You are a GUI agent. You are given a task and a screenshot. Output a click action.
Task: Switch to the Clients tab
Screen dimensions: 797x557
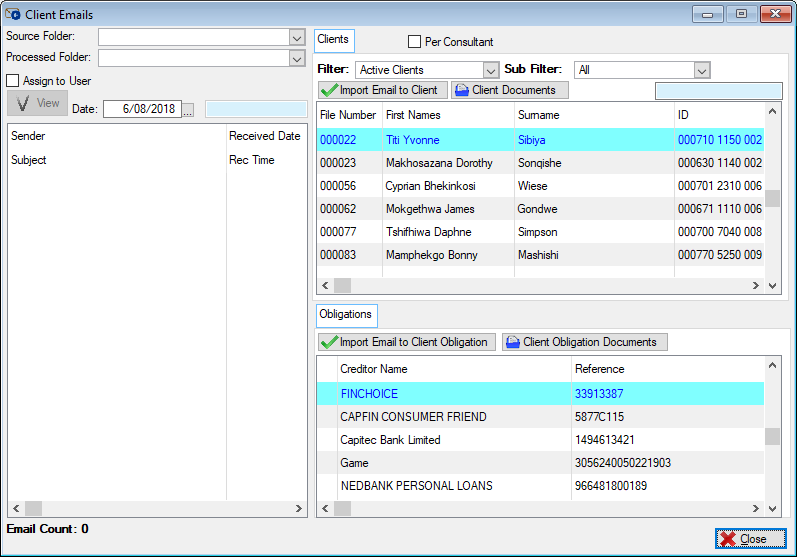coord(333,40)
